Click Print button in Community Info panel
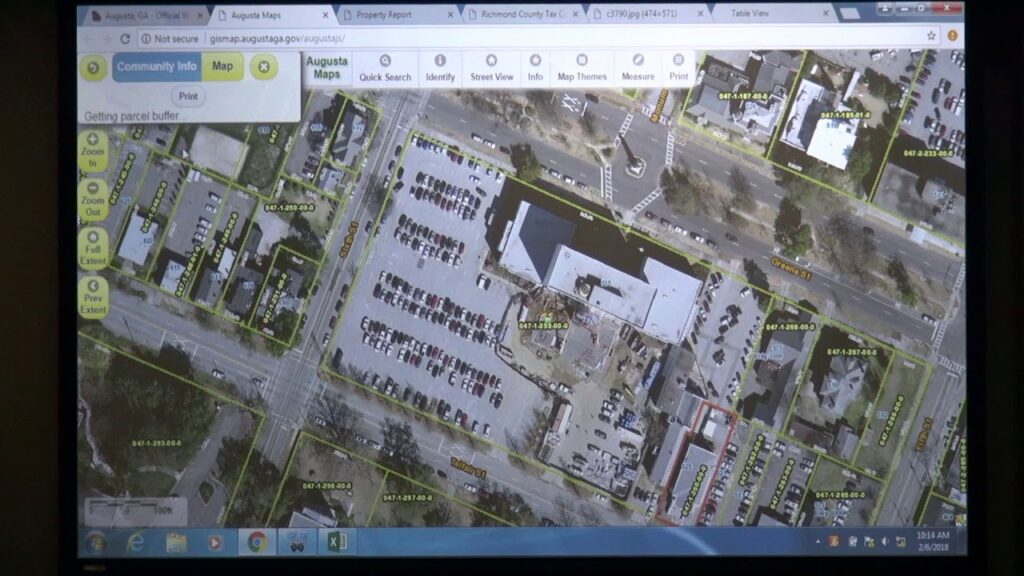 tap(188, 96)
